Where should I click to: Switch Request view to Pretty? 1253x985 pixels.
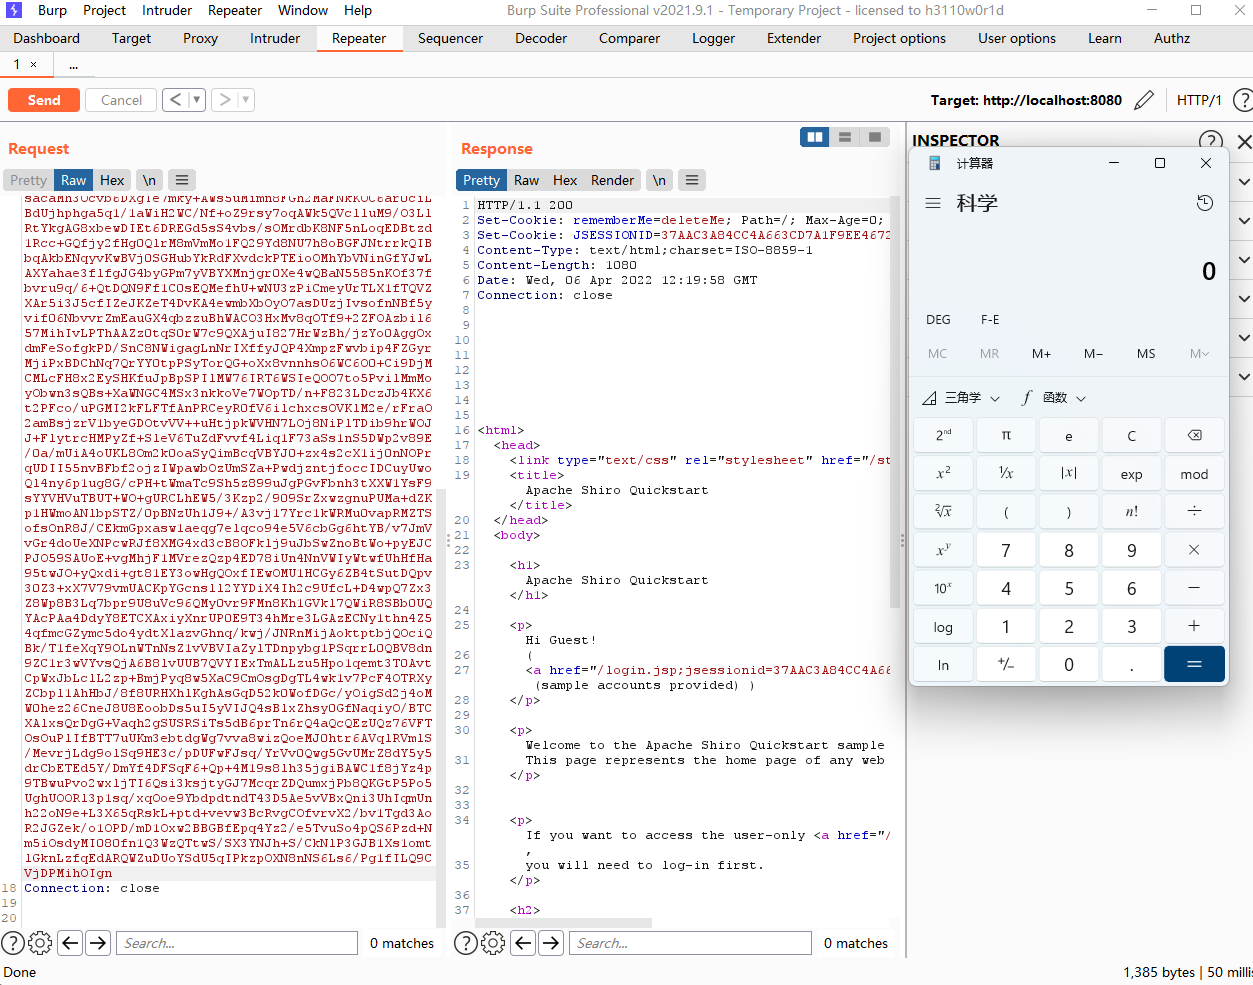click(x=28, y=180)
